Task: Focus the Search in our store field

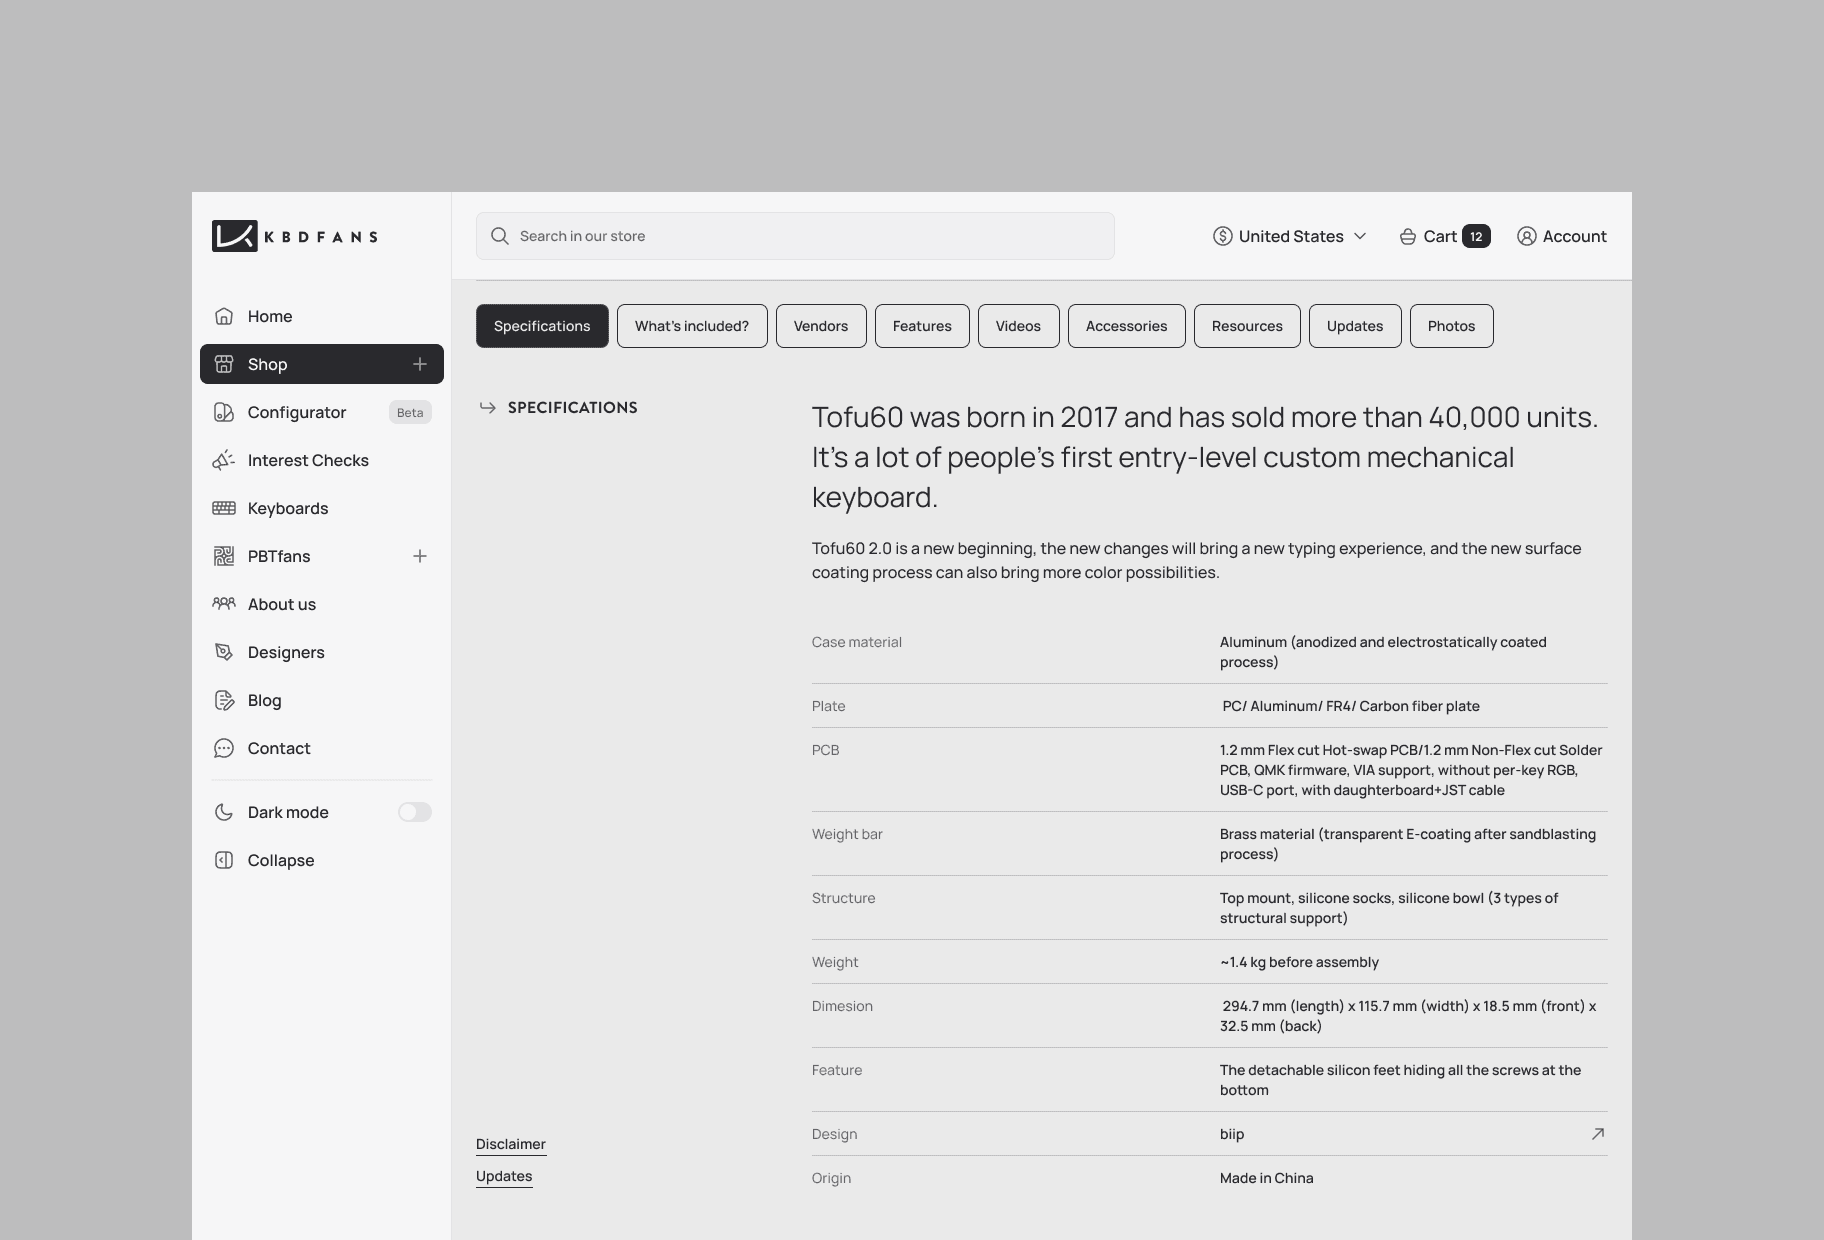Action: click(795, 236)
